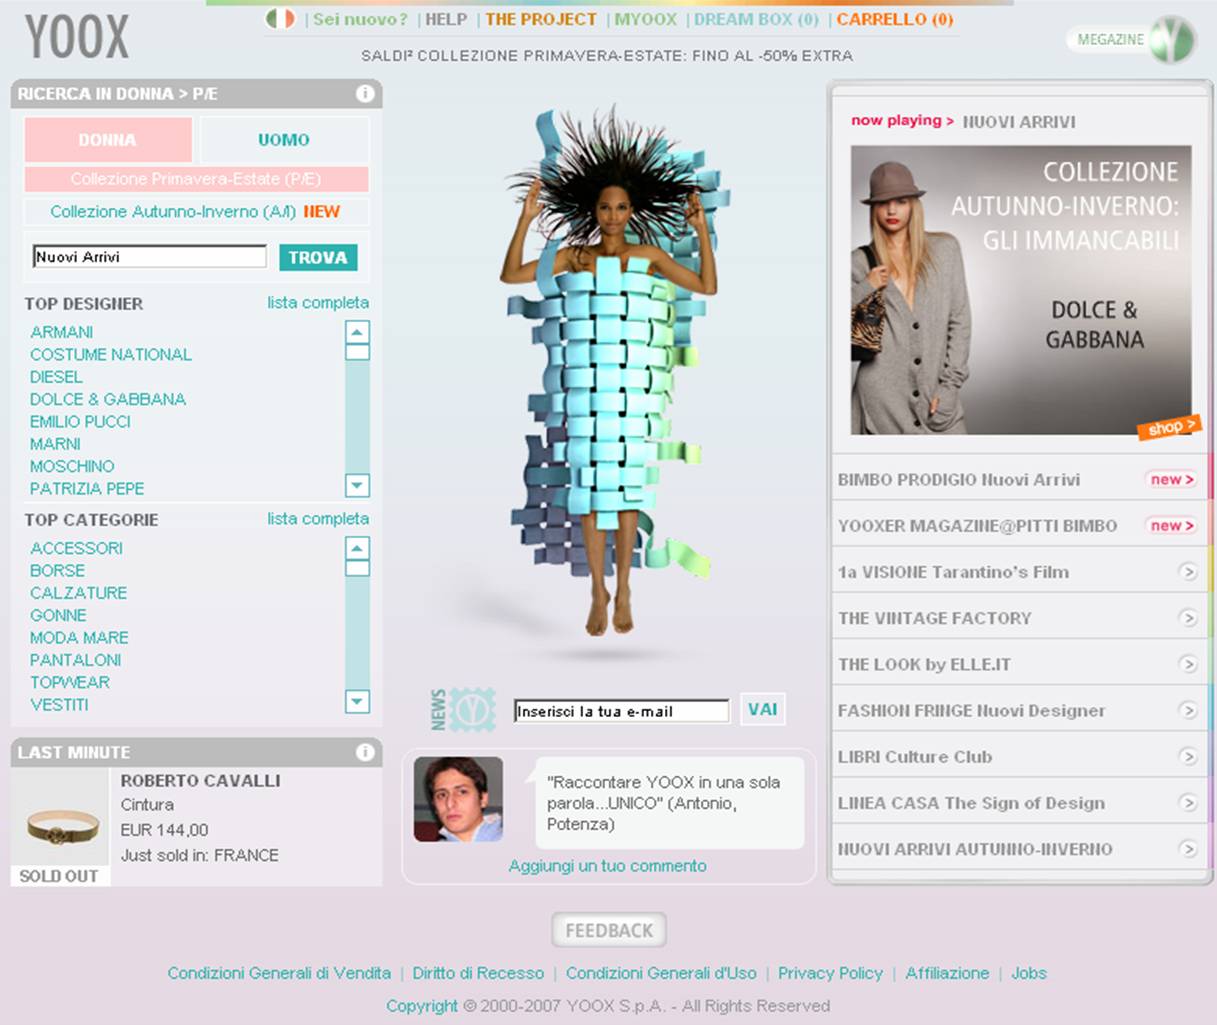Click the new badge beside YOOXER MAGAZINE@PITTI BIMBO

click(1171, 526)
